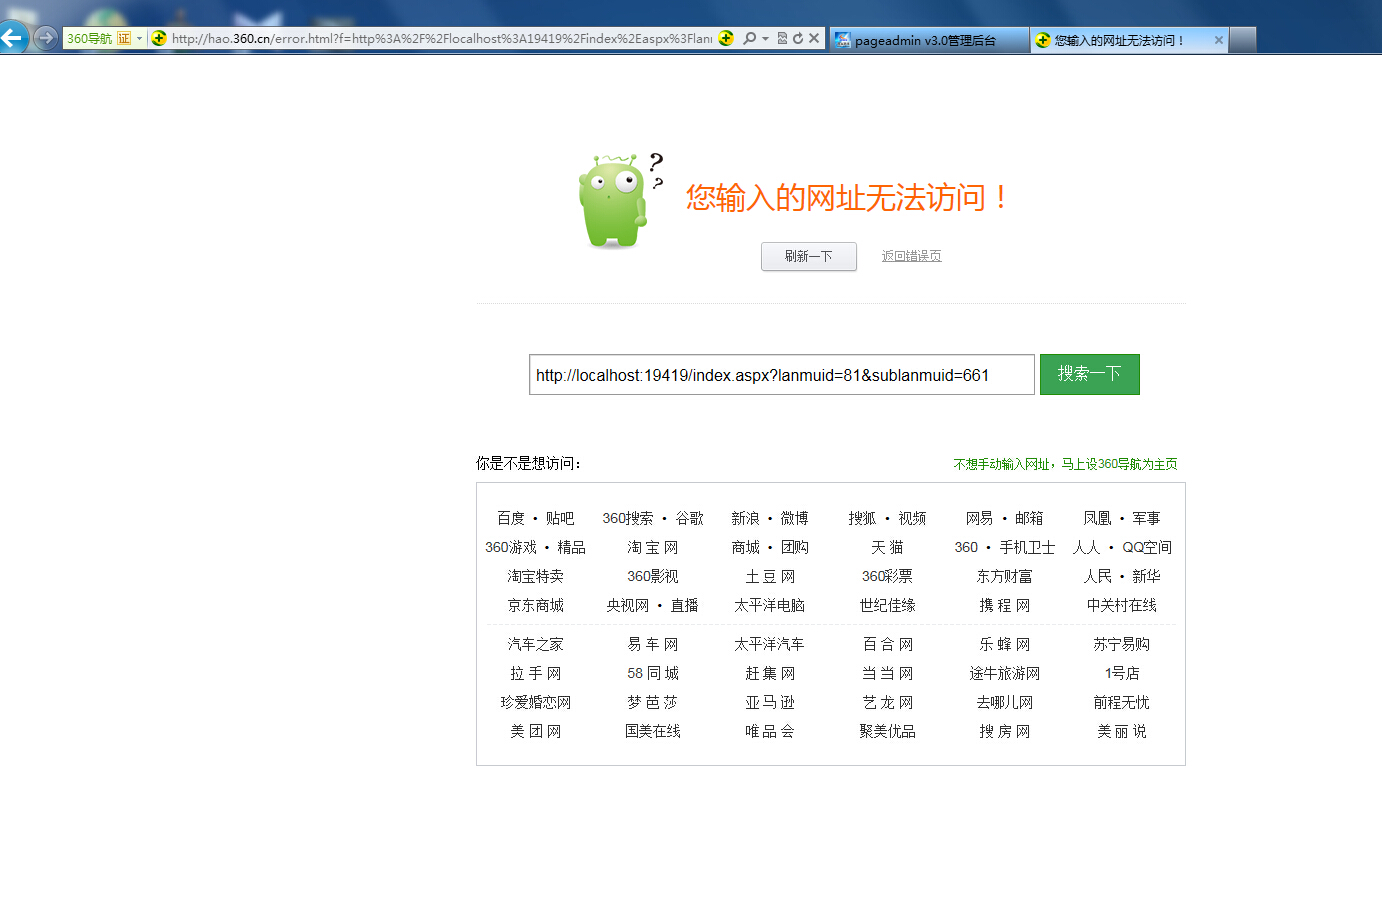The image size is (1382, 911).
Task: Click the compatibility view icon in address bar
Action: (x=782, y=39)
